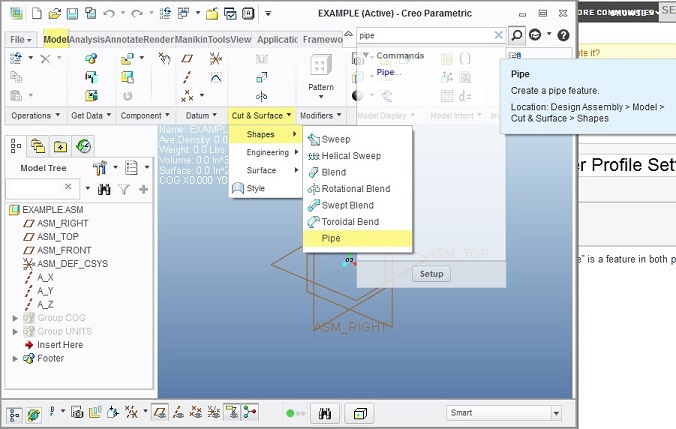676x429 pixels.
Task: Click the datum Plane icon in the ribbon
Action: pos(187,58)
